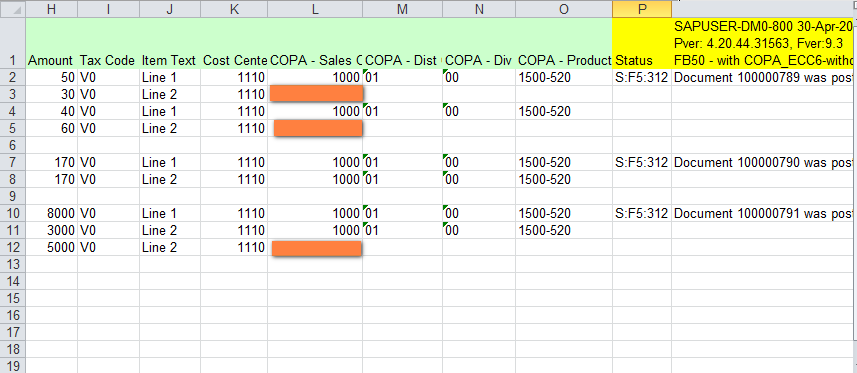
Task: Click Line 2 item text in row 12
Action: tap(170, 247)
